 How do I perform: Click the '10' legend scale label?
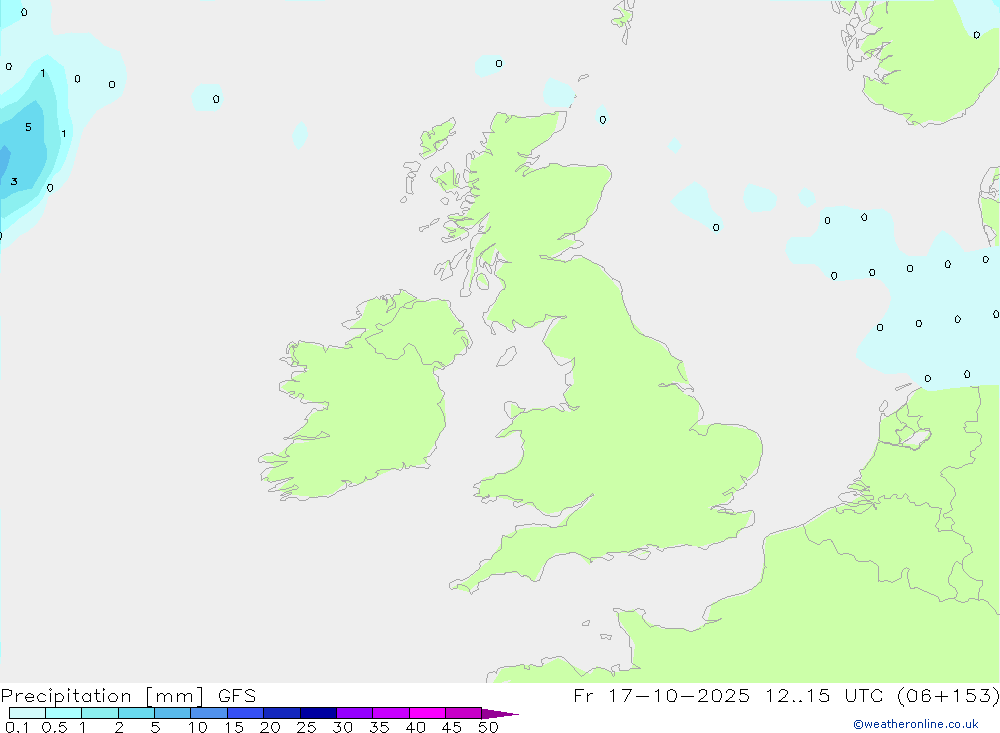(x=198, y=727)
